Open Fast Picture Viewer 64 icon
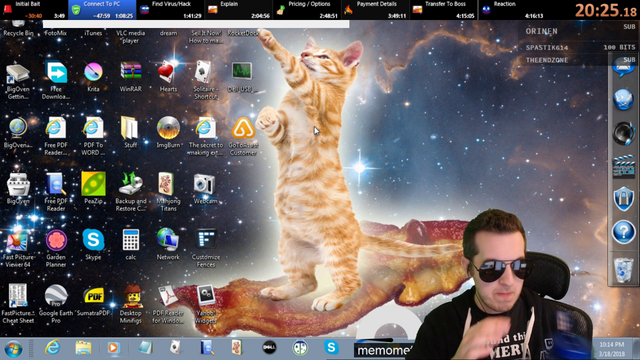 click(17, 240)
